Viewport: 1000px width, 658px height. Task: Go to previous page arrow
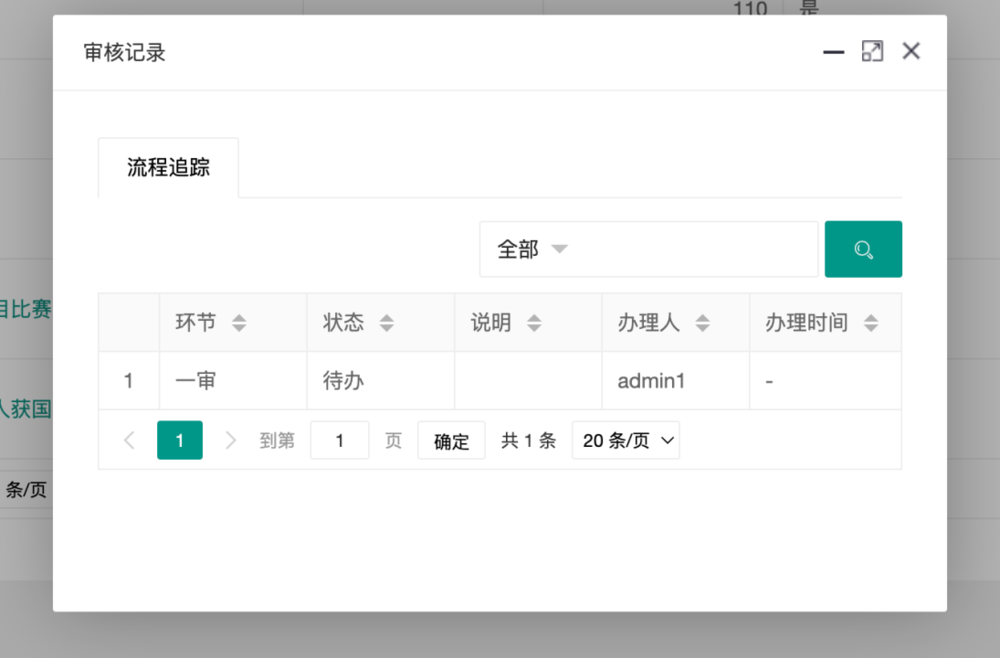(x=129, y=440)
